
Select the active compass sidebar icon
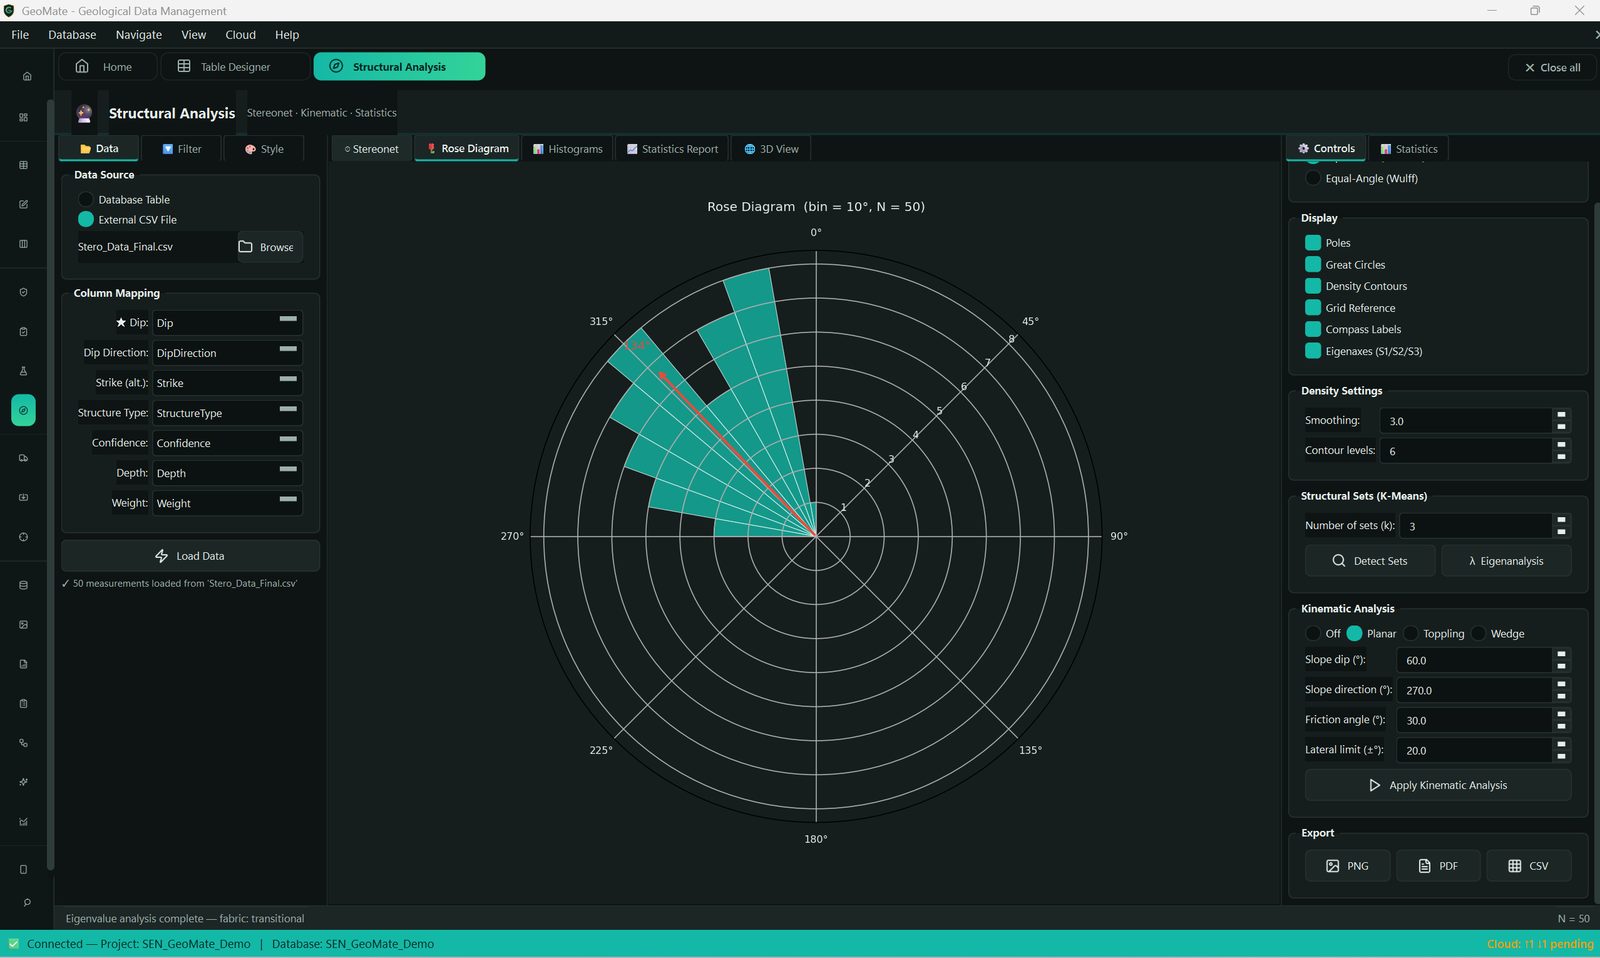point(23,410)
